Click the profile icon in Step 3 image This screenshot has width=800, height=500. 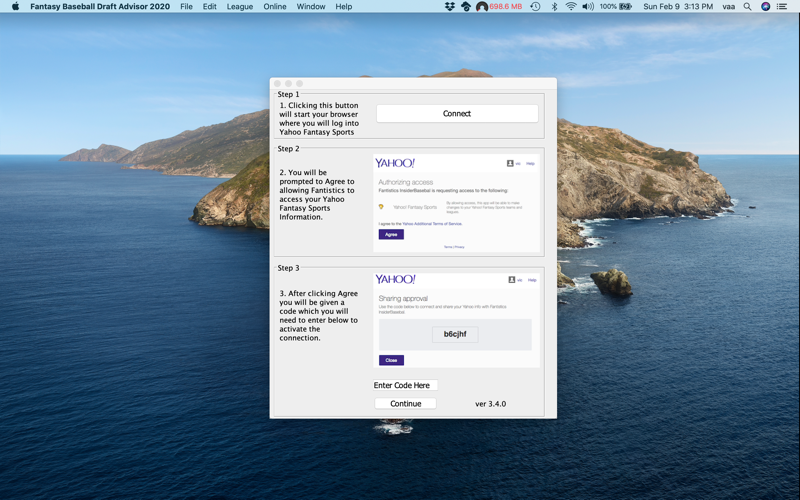(x=512, y=280)
